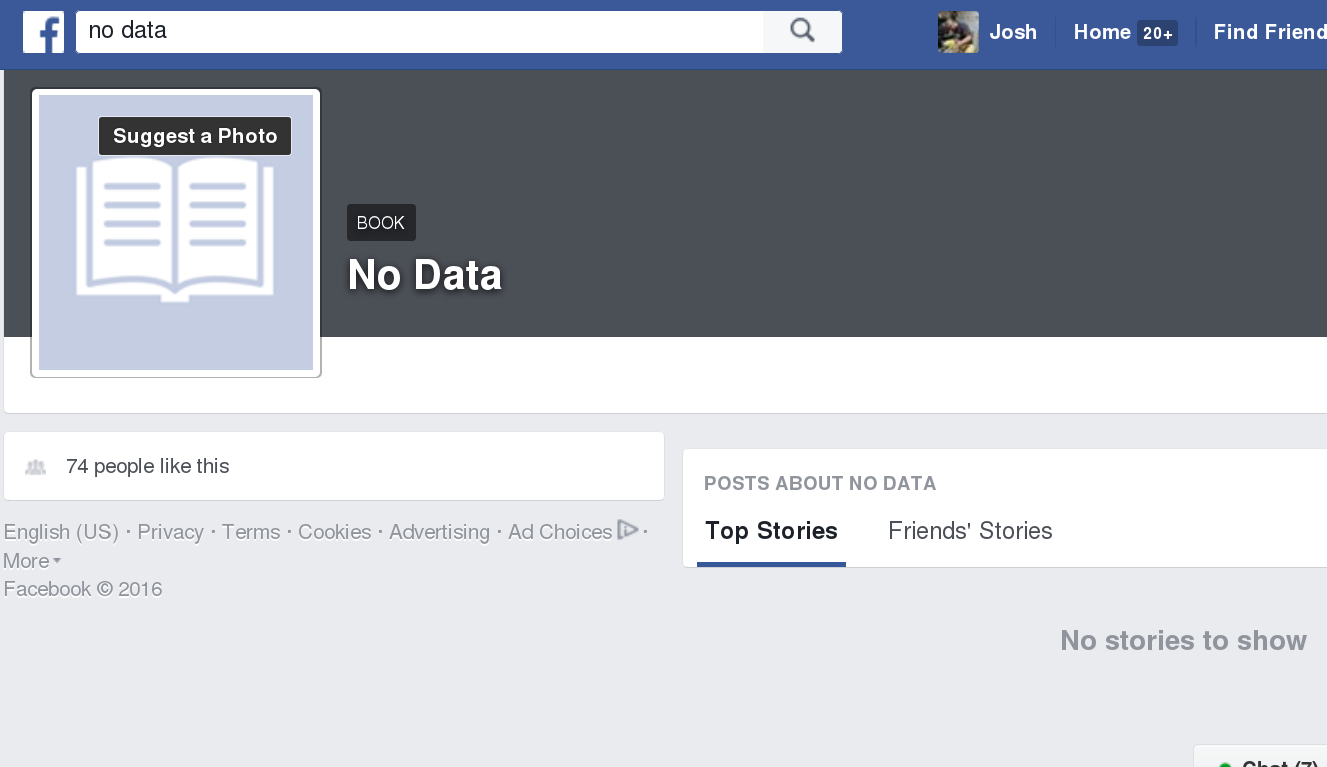Switch to the Top Stories tab
1327x767 pixels.
click(x=771, y=531)
